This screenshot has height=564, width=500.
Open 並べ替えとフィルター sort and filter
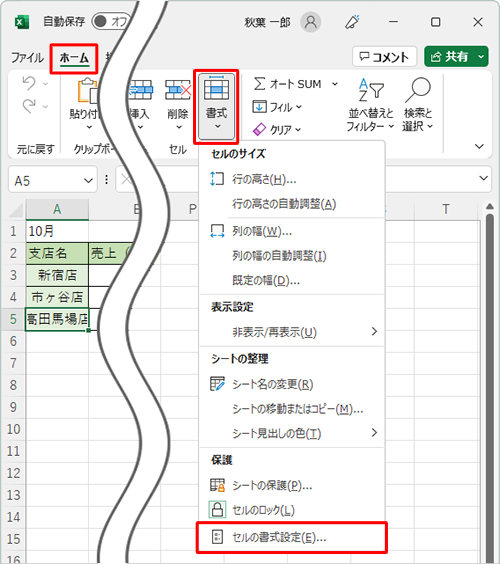(x=370, y=105)
